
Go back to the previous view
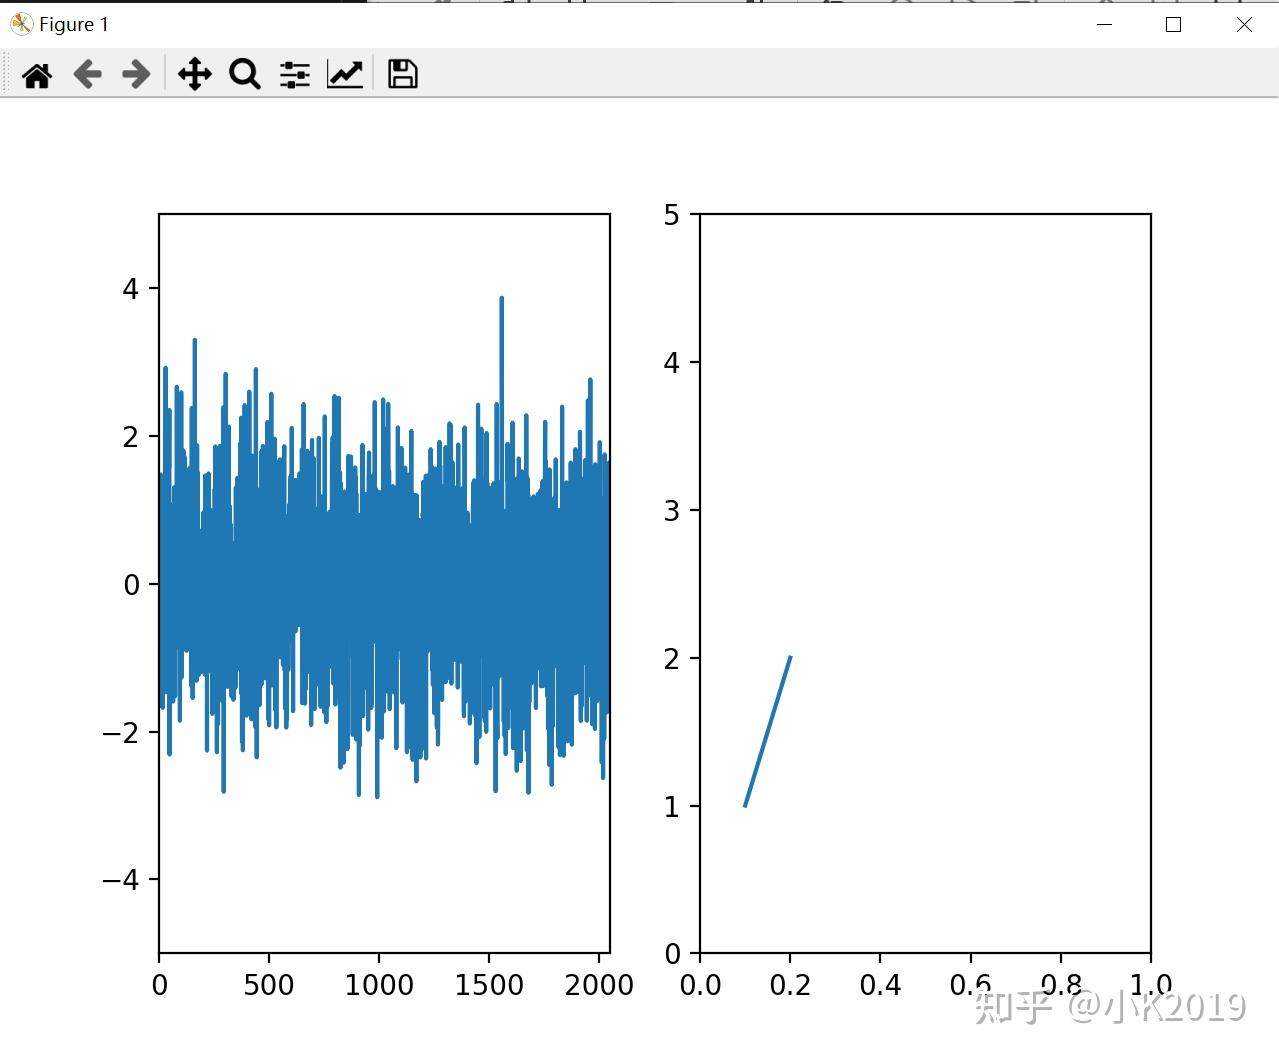click(x=88, y=74)
